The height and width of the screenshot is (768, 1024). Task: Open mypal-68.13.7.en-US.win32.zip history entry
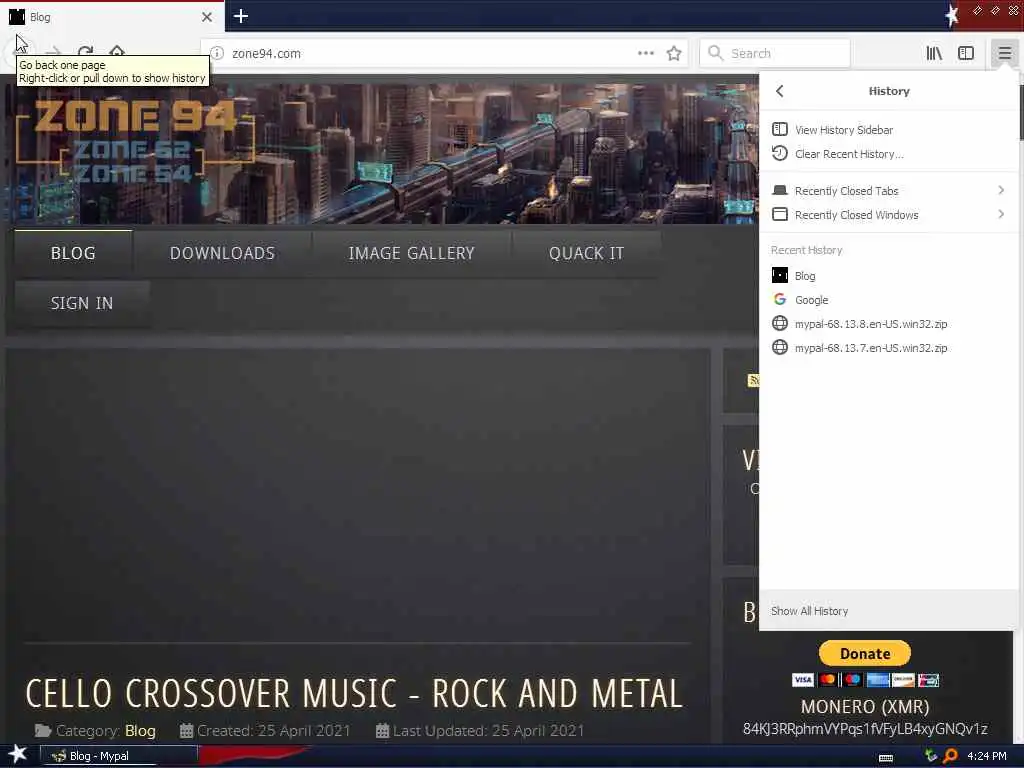tap(888, 348)
